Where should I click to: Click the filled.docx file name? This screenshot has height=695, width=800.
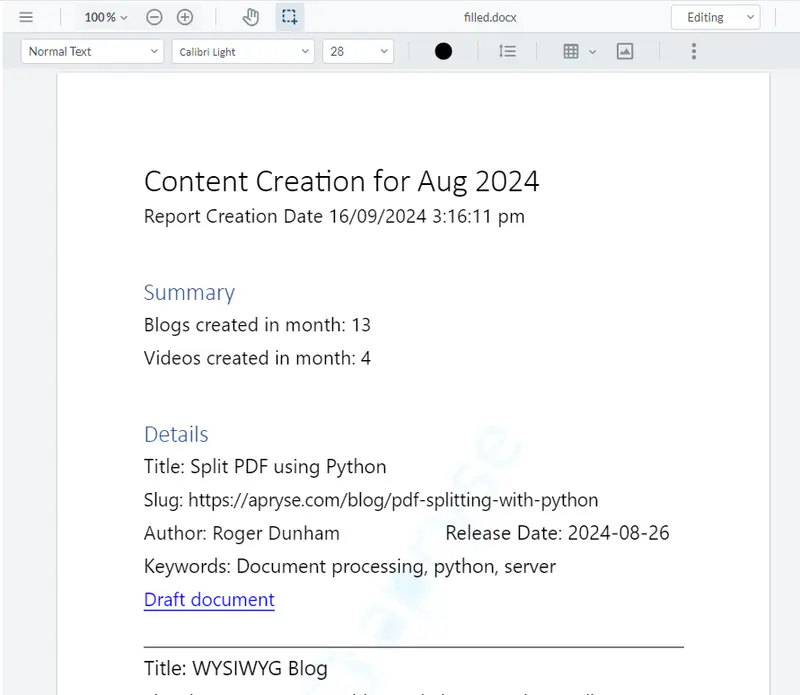(490, 17)
